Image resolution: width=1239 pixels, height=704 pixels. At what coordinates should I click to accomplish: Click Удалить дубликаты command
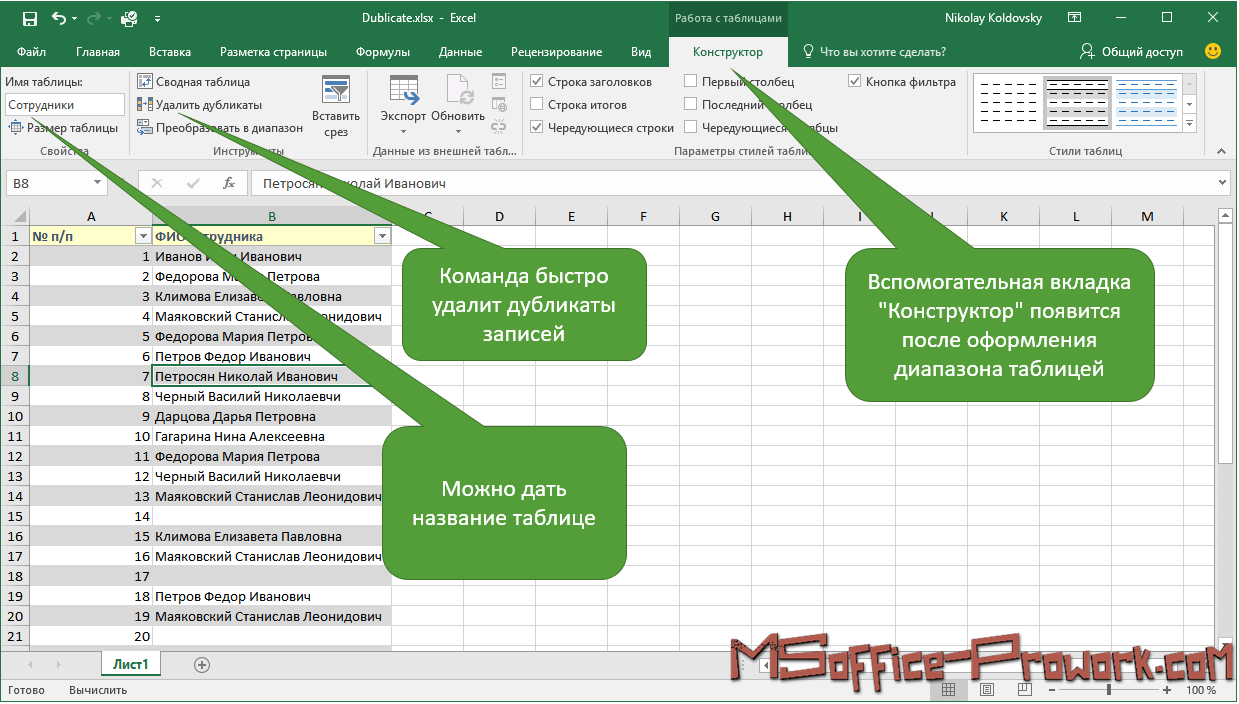200,105
